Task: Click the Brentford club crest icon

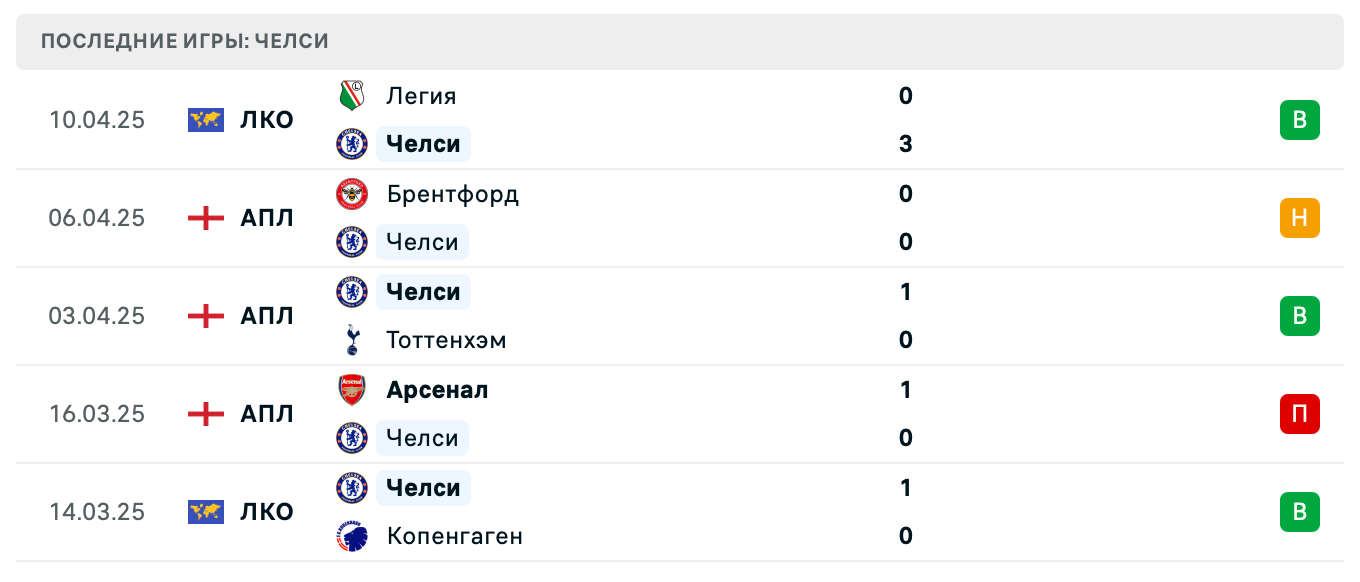Action: pos(352,194)
